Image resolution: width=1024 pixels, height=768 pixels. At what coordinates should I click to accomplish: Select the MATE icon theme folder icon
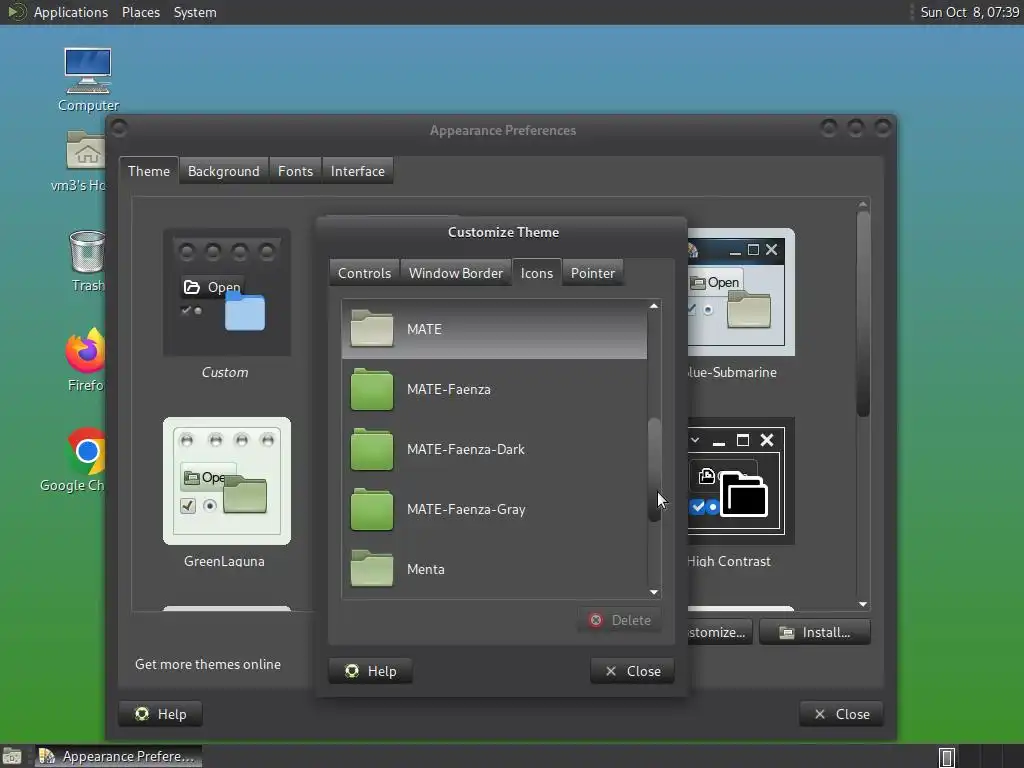[372, 328]
